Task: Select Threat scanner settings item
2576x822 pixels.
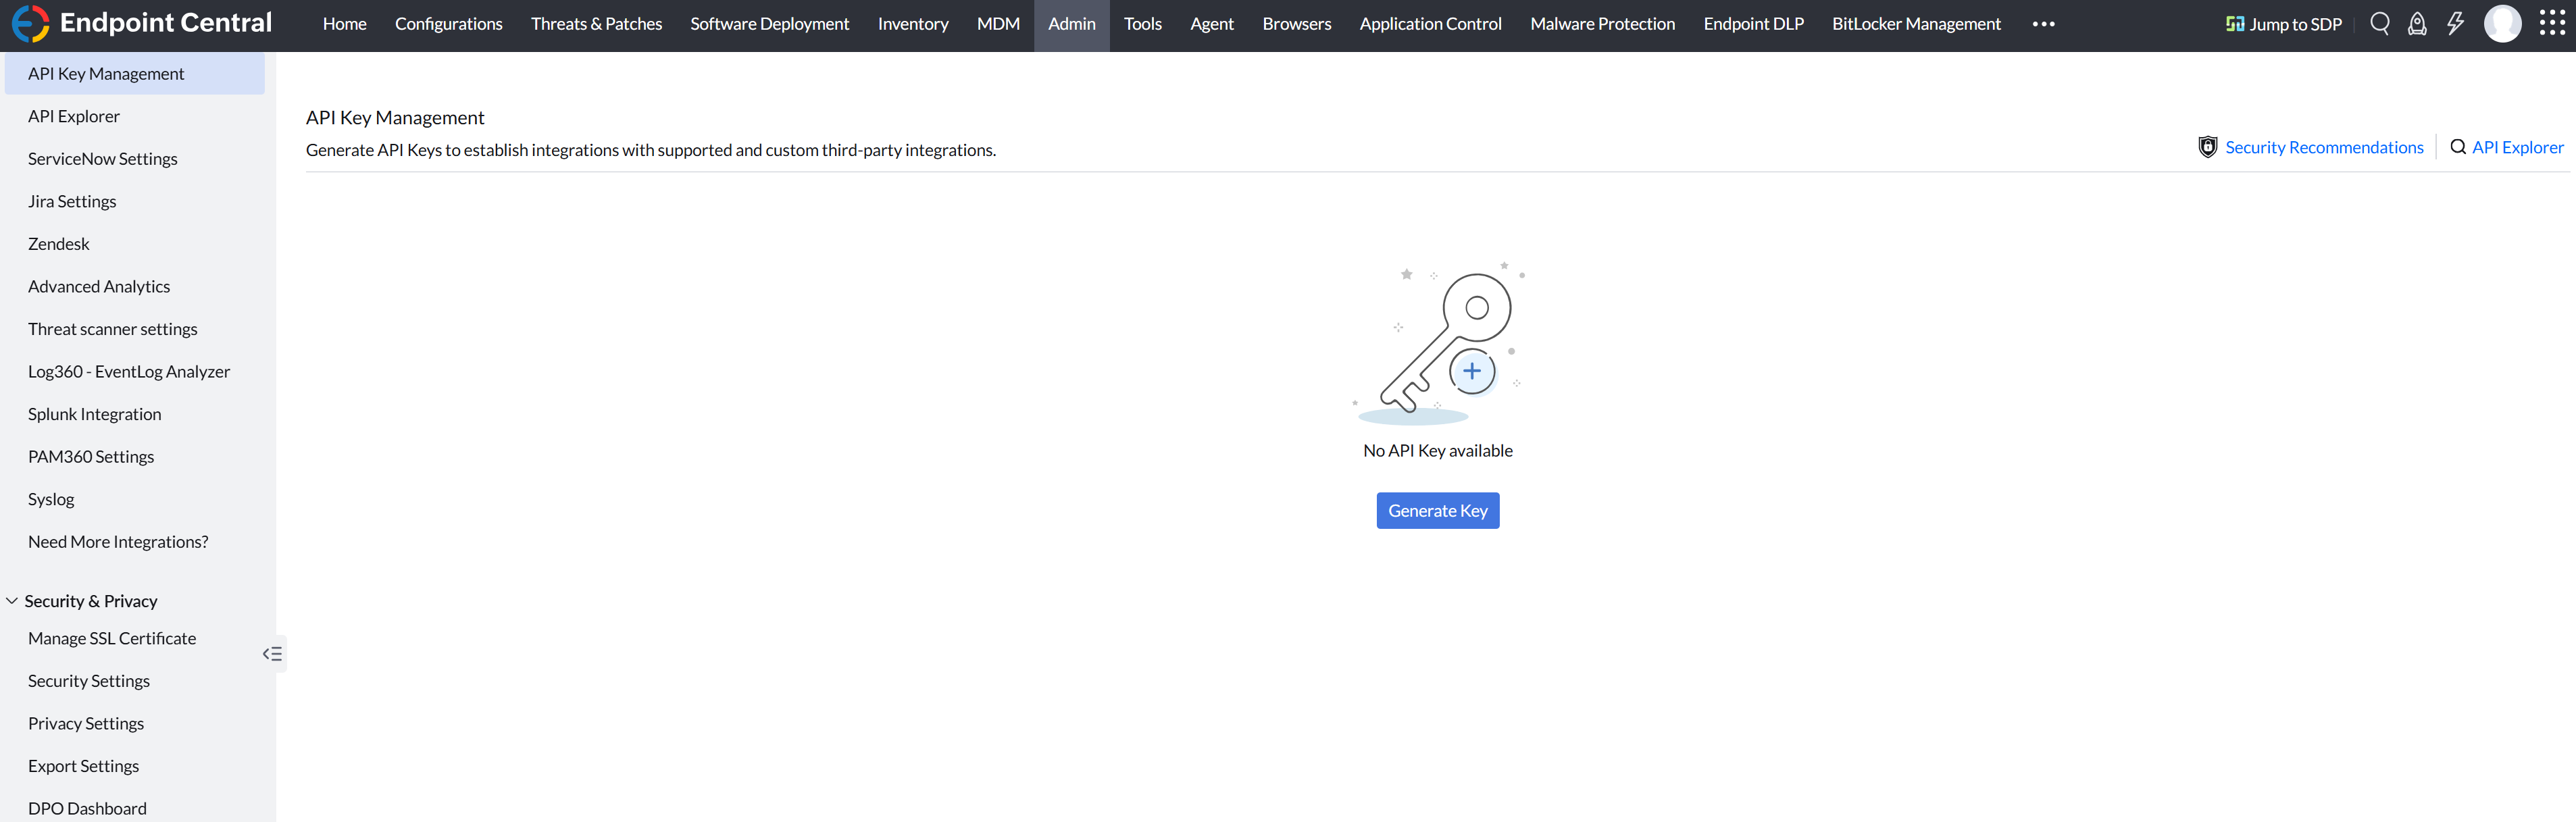Action: coord(112,329)
